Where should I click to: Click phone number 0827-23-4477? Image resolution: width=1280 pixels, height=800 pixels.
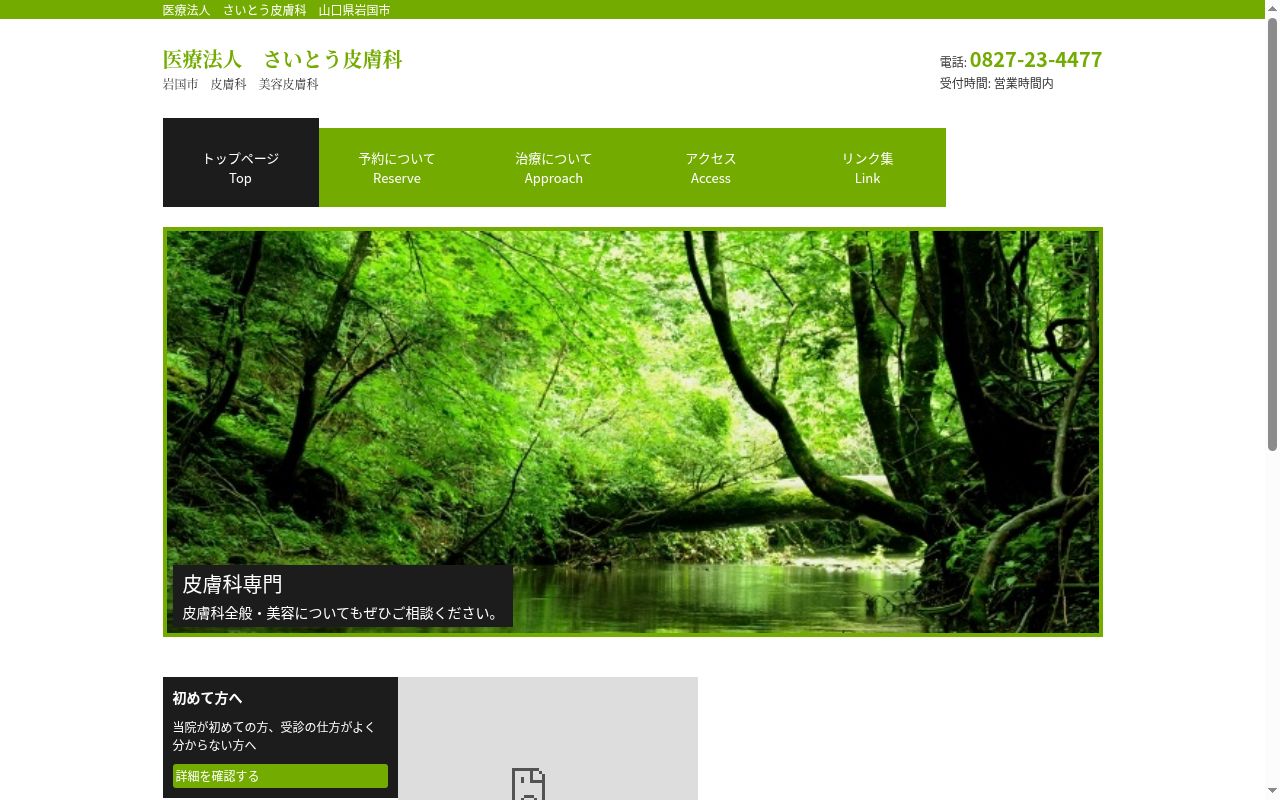(x=1036, y=59)
